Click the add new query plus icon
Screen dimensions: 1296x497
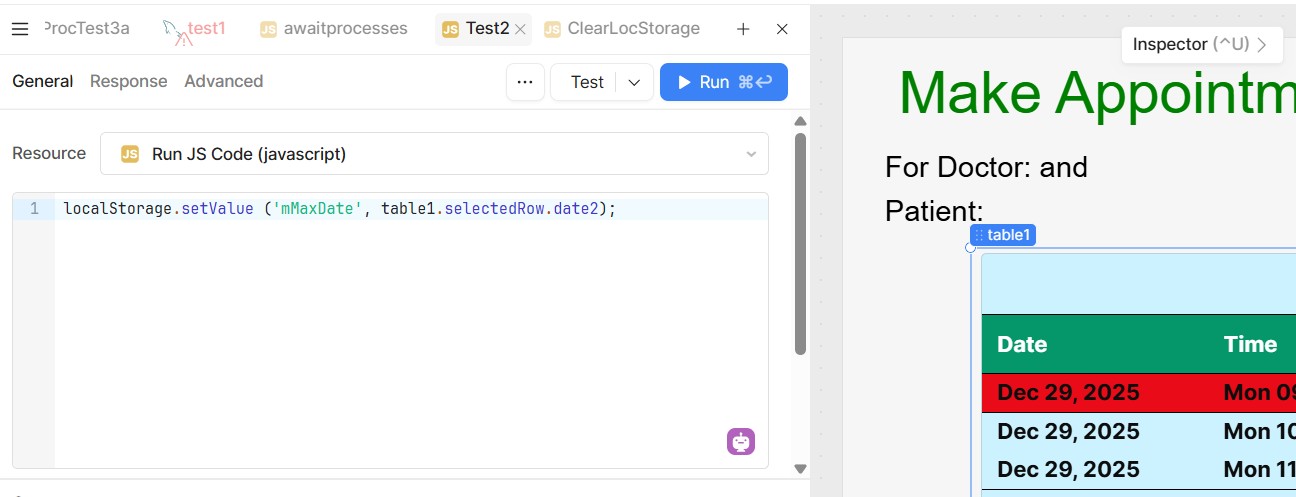point(743,29)
